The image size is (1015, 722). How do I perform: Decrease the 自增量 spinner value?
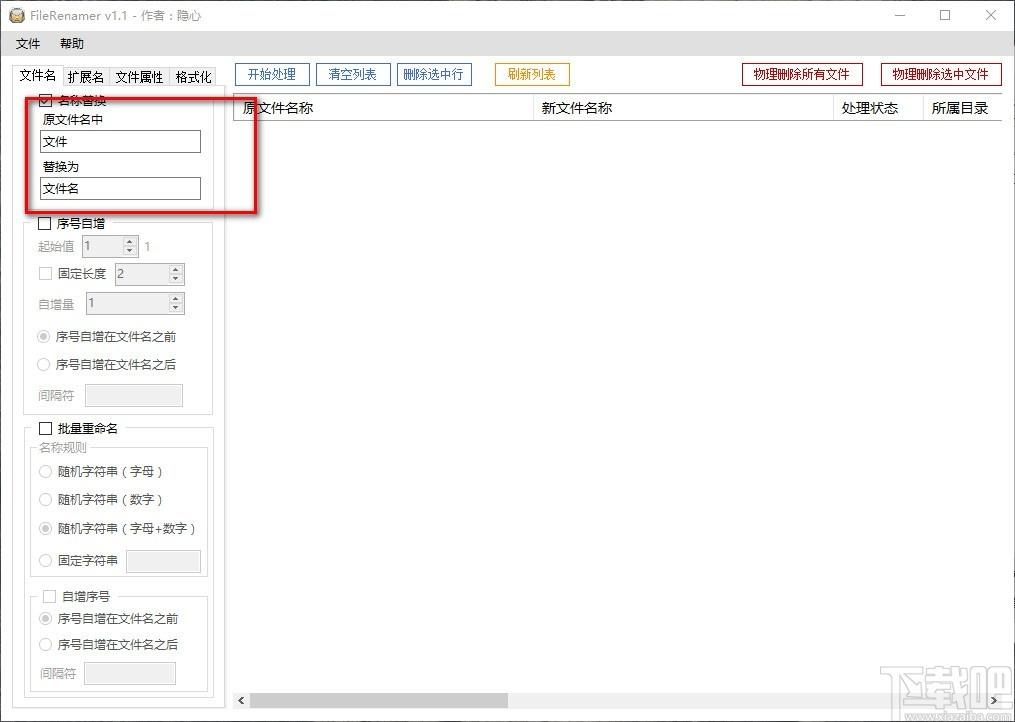[176, 308]
